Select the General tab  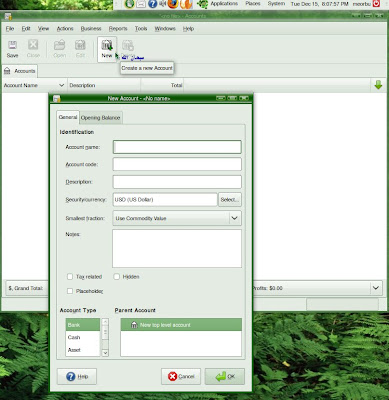(x=68, y=117)
